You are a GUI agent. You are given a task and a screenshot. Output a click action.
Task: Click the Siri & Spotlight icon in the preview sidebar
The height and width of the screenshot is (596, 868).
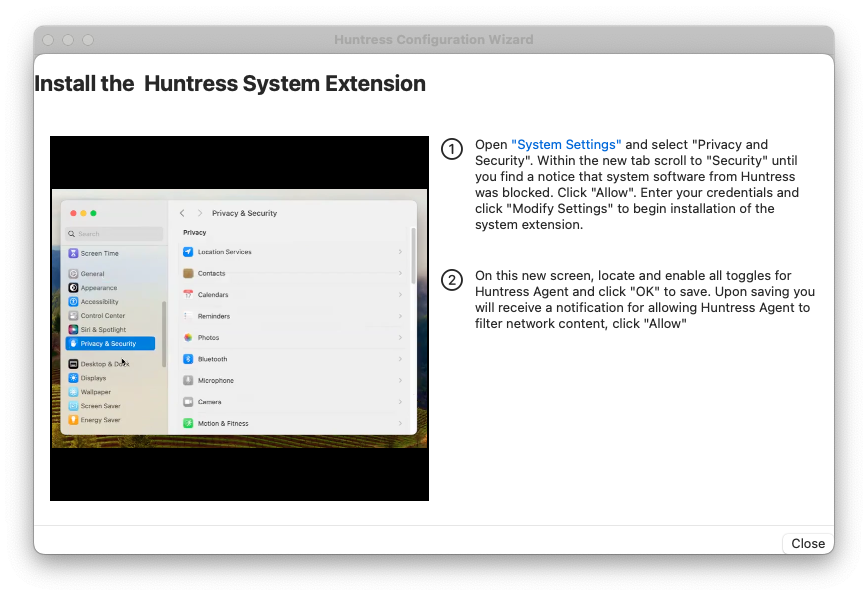point(73,329)
